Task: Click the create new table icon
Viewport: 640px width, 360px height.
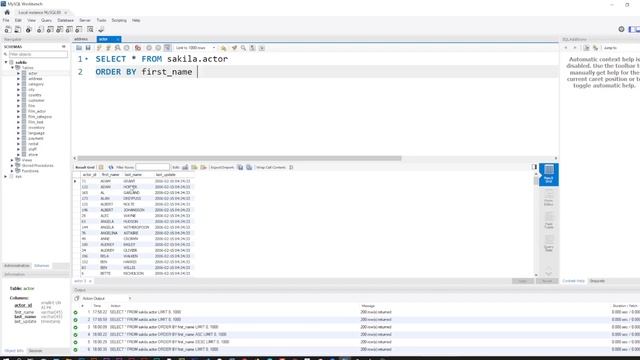Action: [50, 29]
